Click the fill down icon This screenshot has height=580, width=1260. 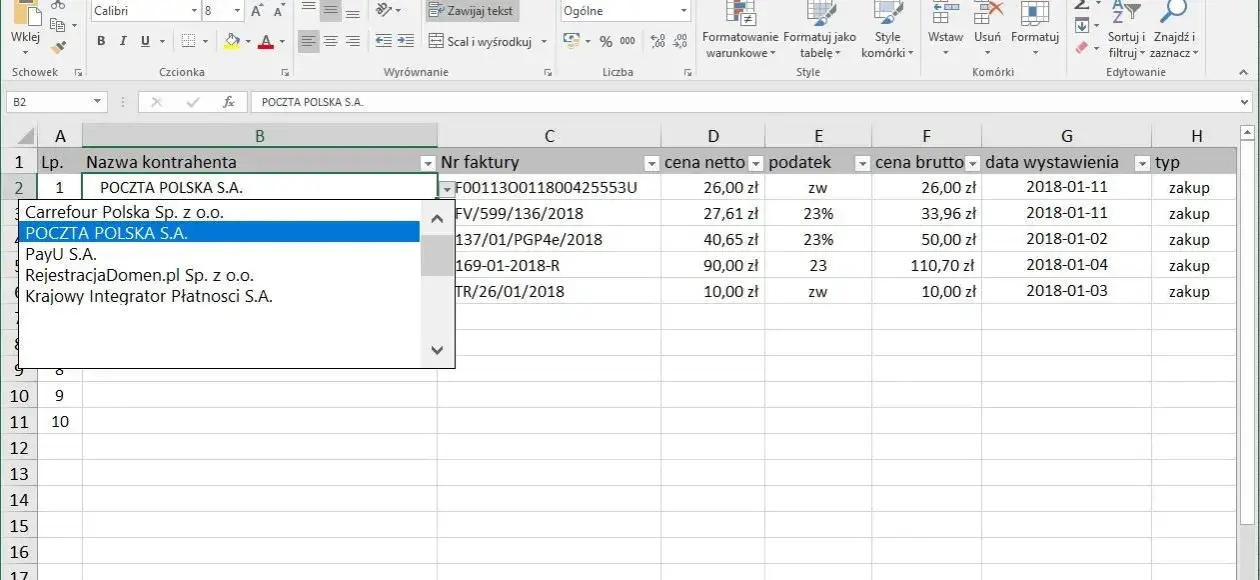pos(1082,26)
